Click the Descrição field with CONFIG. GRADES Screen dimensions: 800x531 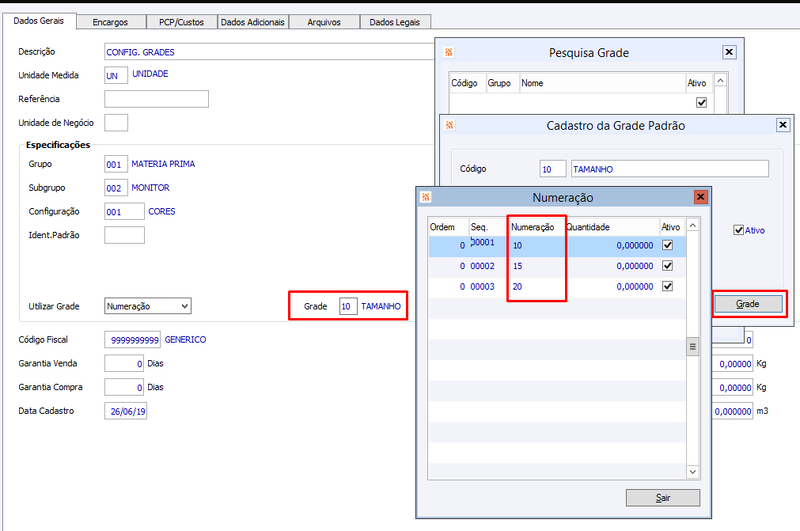click(269, 52)
